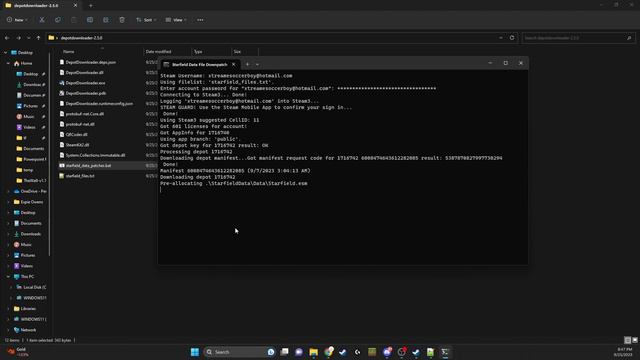Image resolution: width=640 pixels, height=360 pixels.
Task: Open the Sort dropdown in File Explorer
Action: click(146, 20)
